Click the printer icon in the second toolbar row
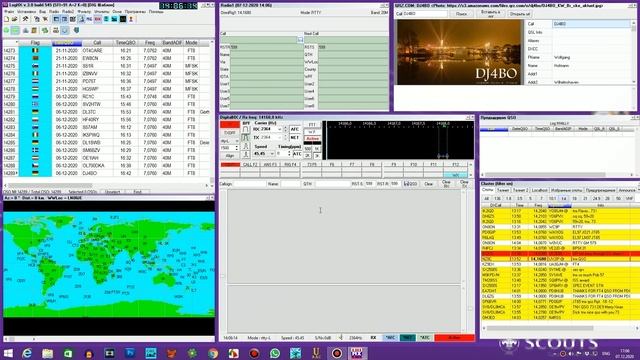 click(x=56, y=31)
